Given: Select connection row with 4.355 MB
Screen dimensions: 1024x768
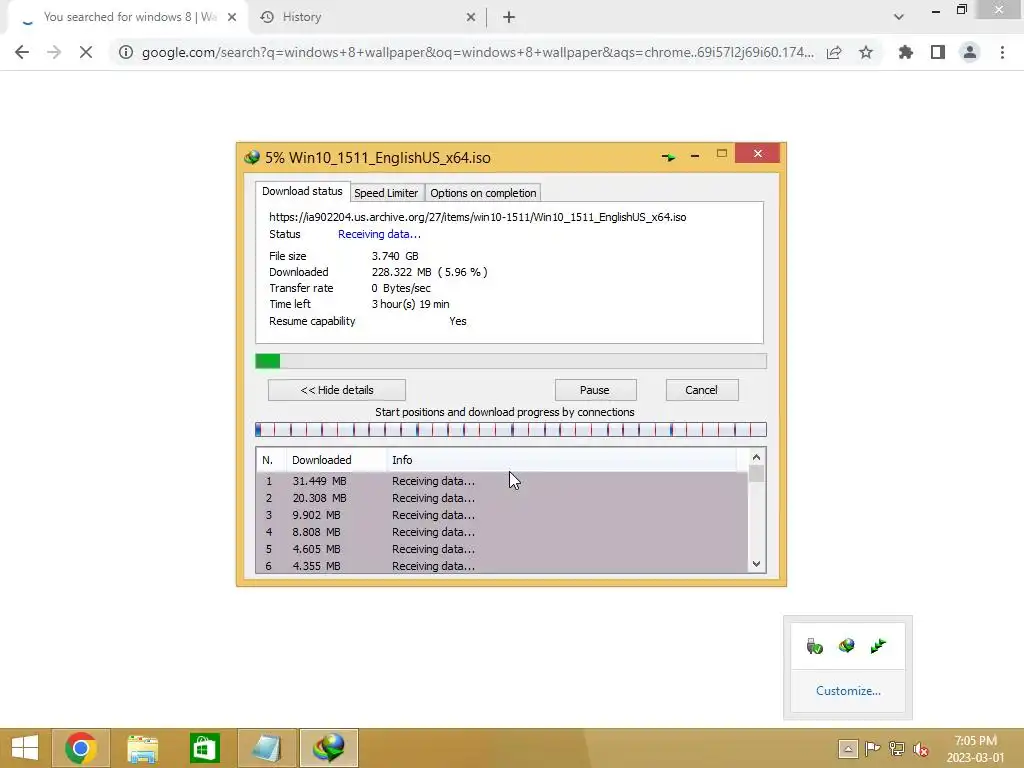Looking at the screenshot, I should click(x=502, y=566).
